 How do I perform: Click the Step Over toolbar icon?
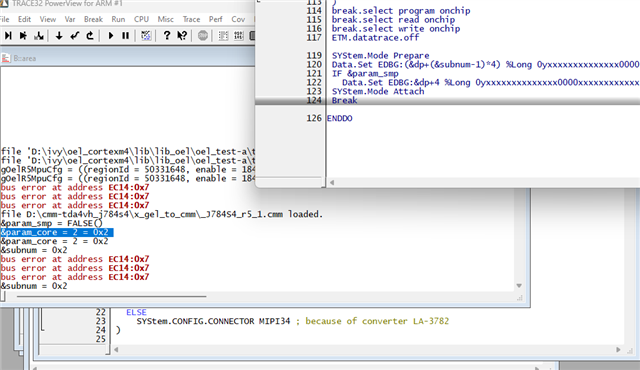[23, 36]
